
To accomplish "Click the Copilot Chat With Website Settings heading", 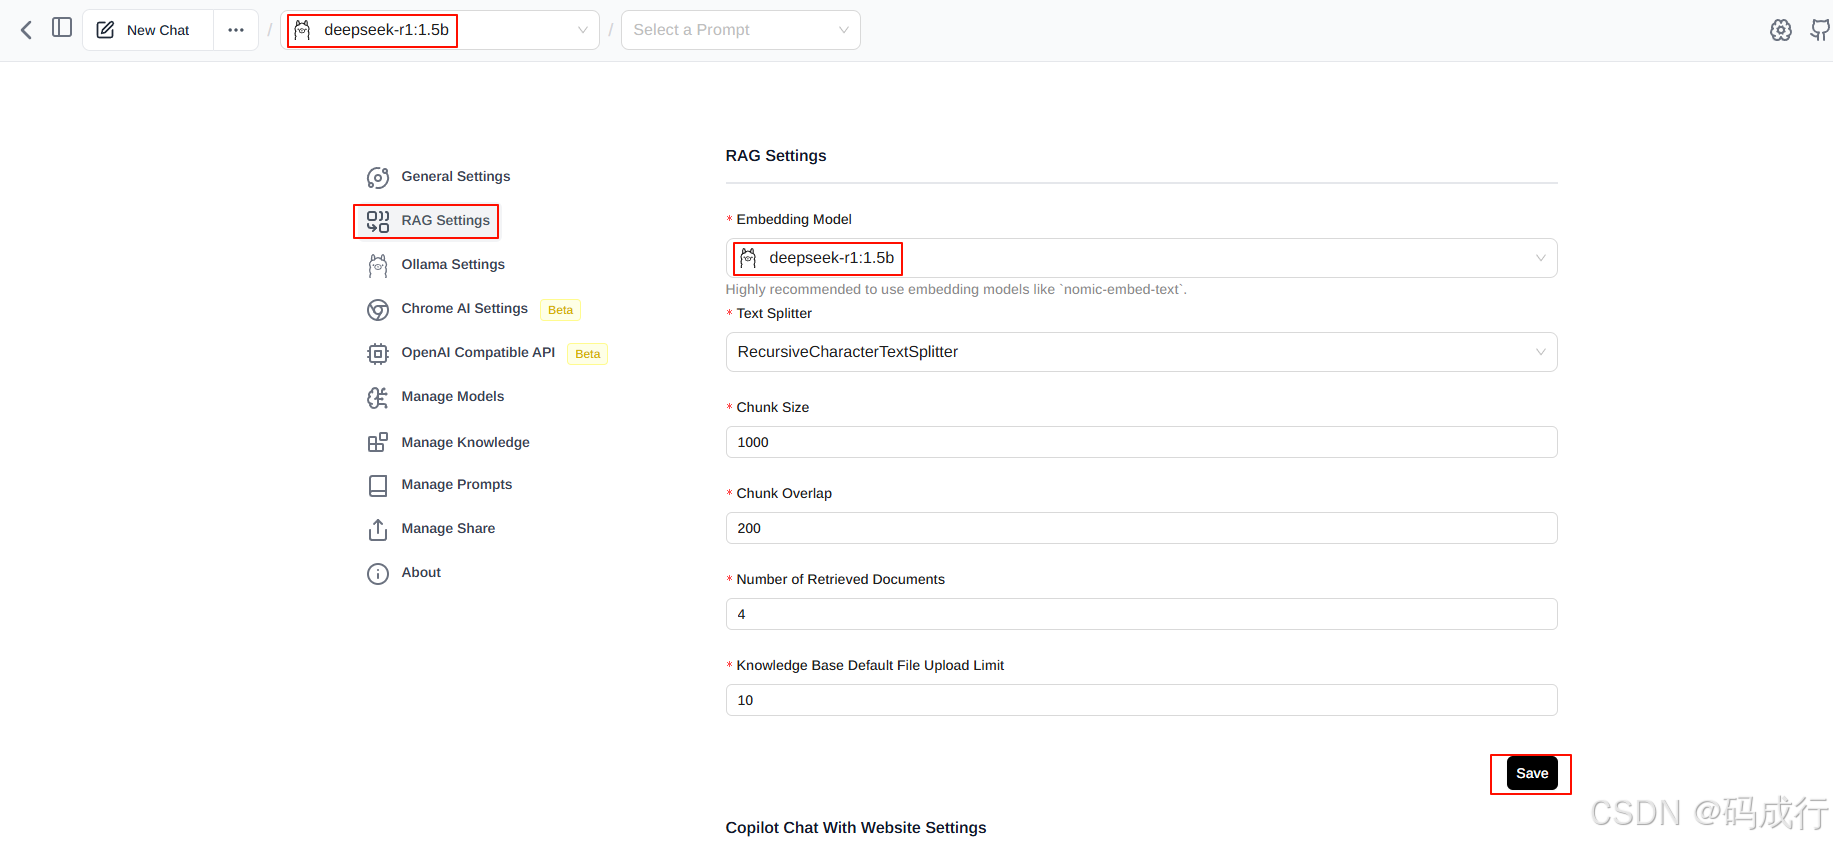I will pyautogui.click(x=856, y=828).
